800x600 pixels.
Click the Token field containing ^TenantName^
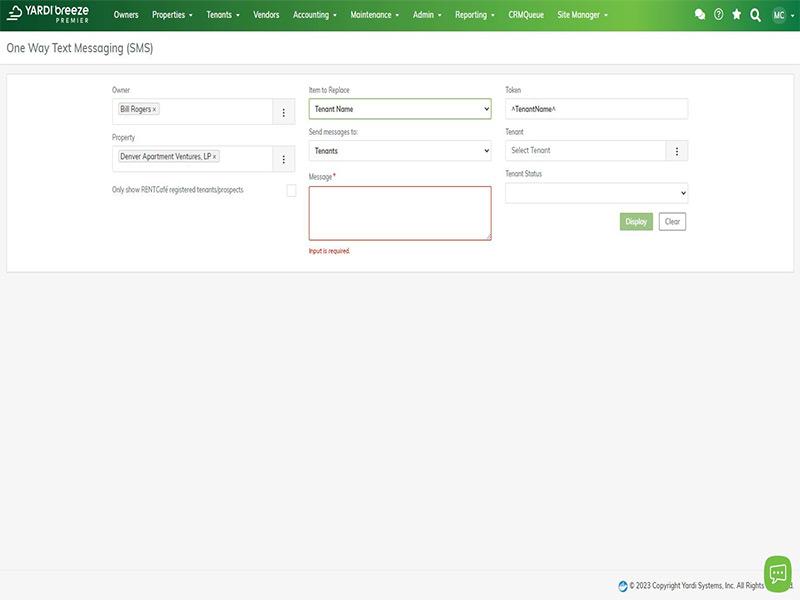coord(596,109)
